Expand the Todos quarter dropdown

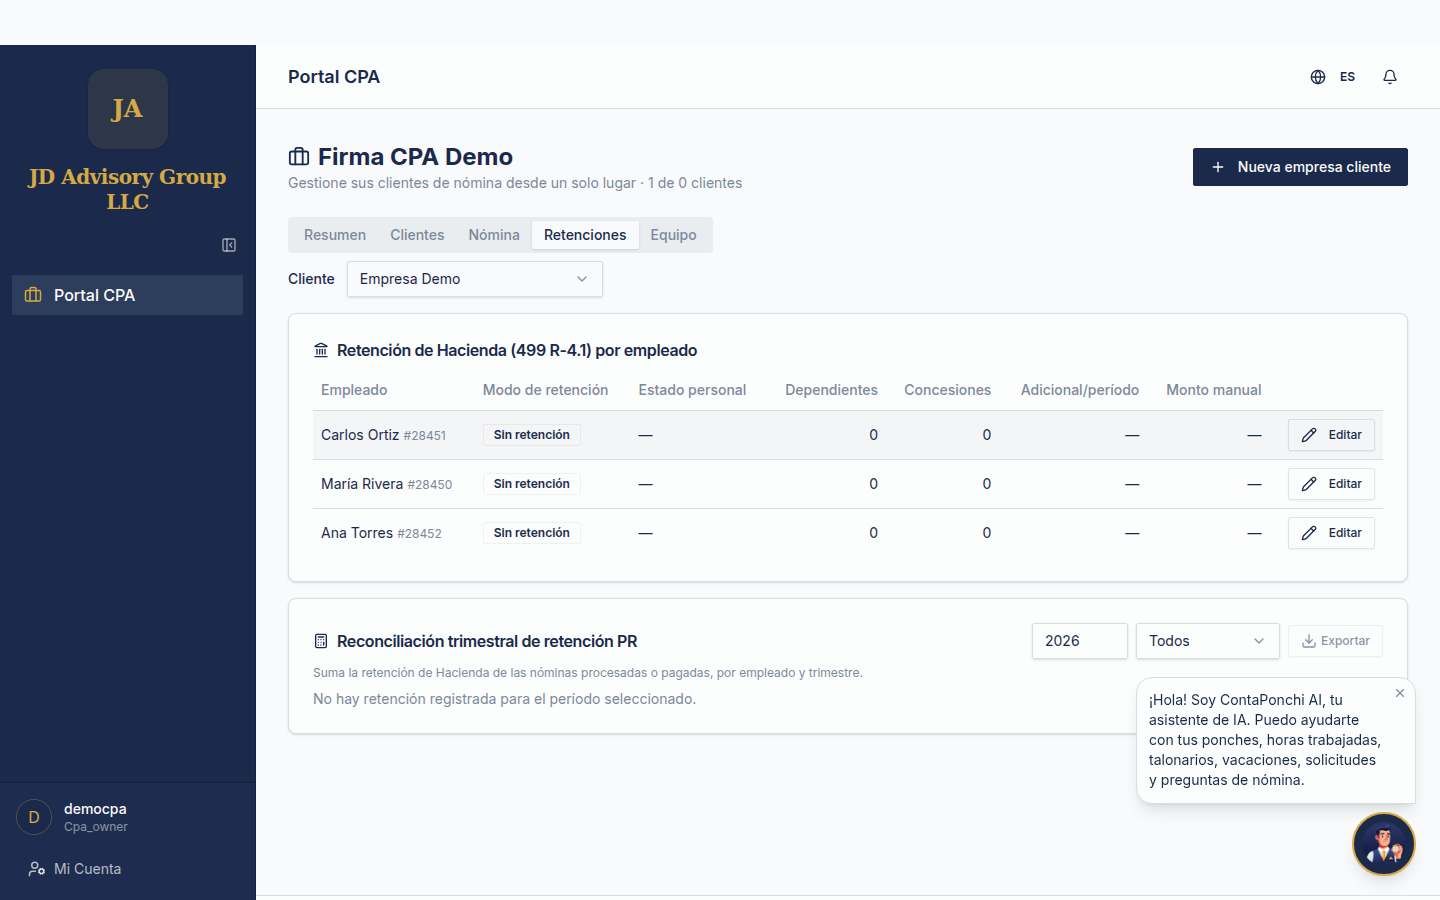(1208, 641)
